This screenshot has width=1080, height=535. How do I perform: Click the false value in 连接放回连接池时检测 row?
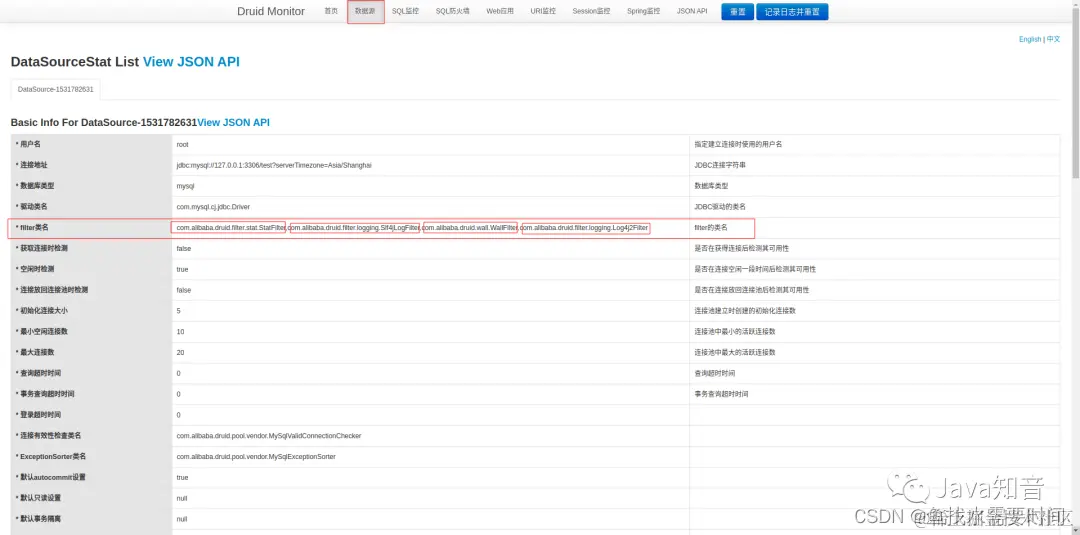click(x=184, y=290)
